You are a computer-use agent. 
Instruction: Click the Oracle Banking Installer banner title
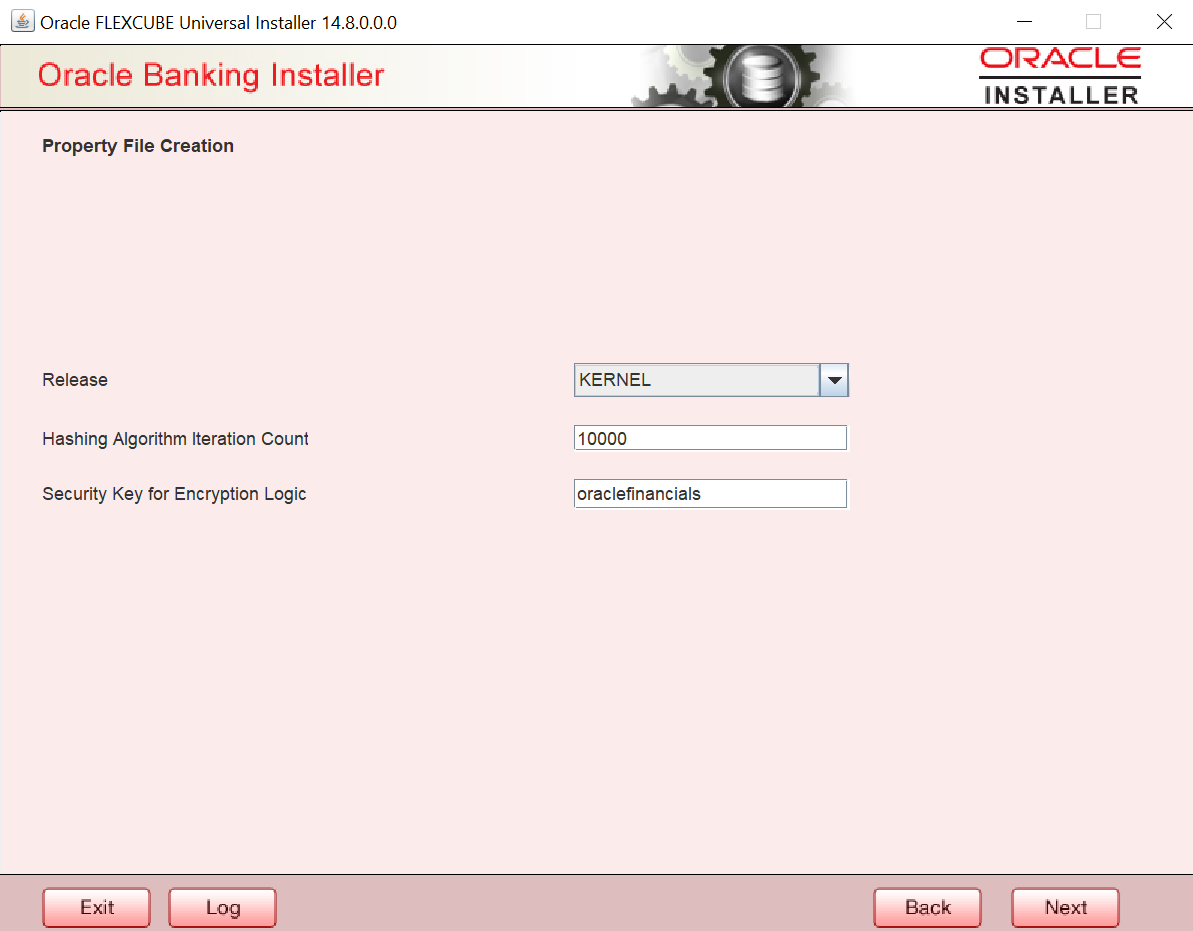(x=211, y=75)
